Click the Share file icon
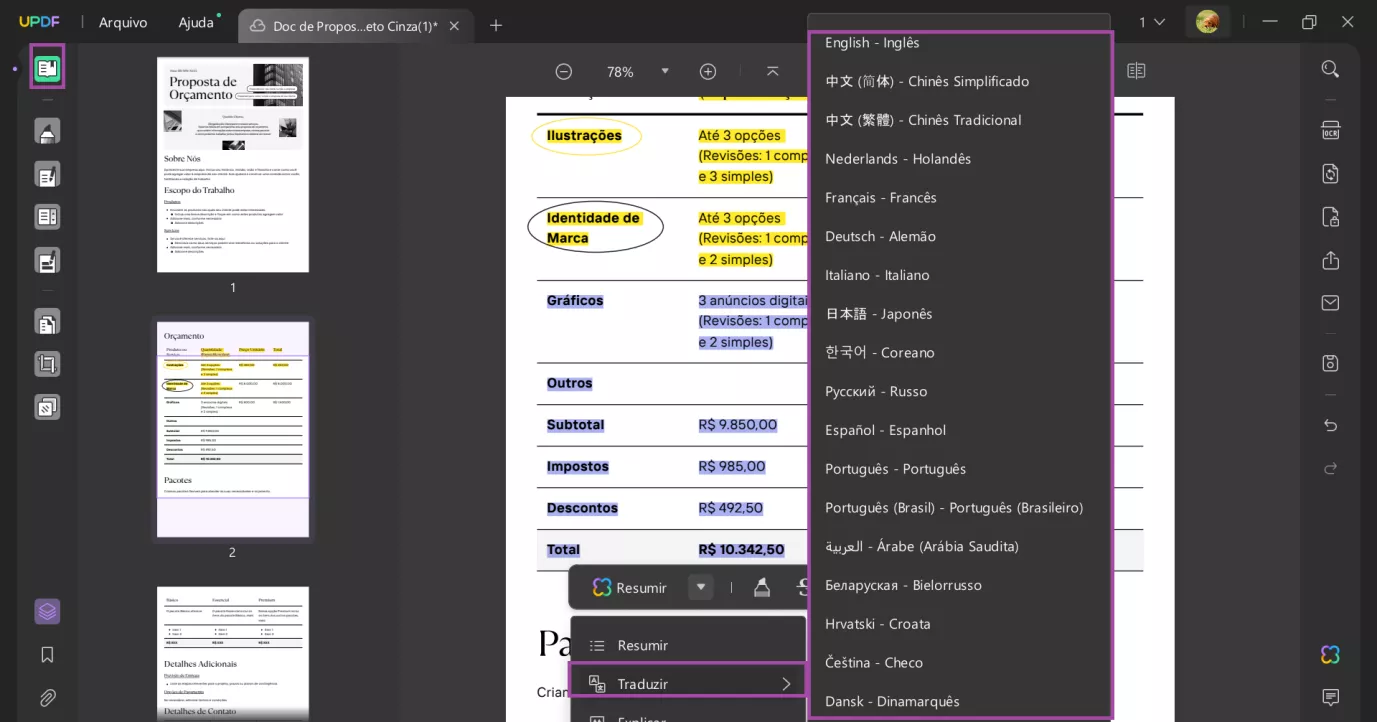The width and height of the screenshot is (1377, 722). [x=1330, y=260]
